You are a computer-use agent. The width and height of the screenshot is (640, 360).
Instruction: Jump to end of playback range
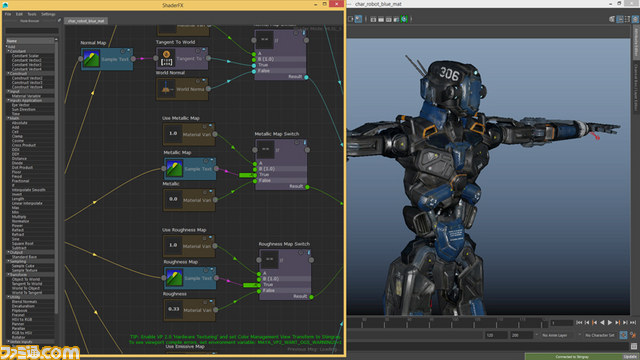(633, 322)
